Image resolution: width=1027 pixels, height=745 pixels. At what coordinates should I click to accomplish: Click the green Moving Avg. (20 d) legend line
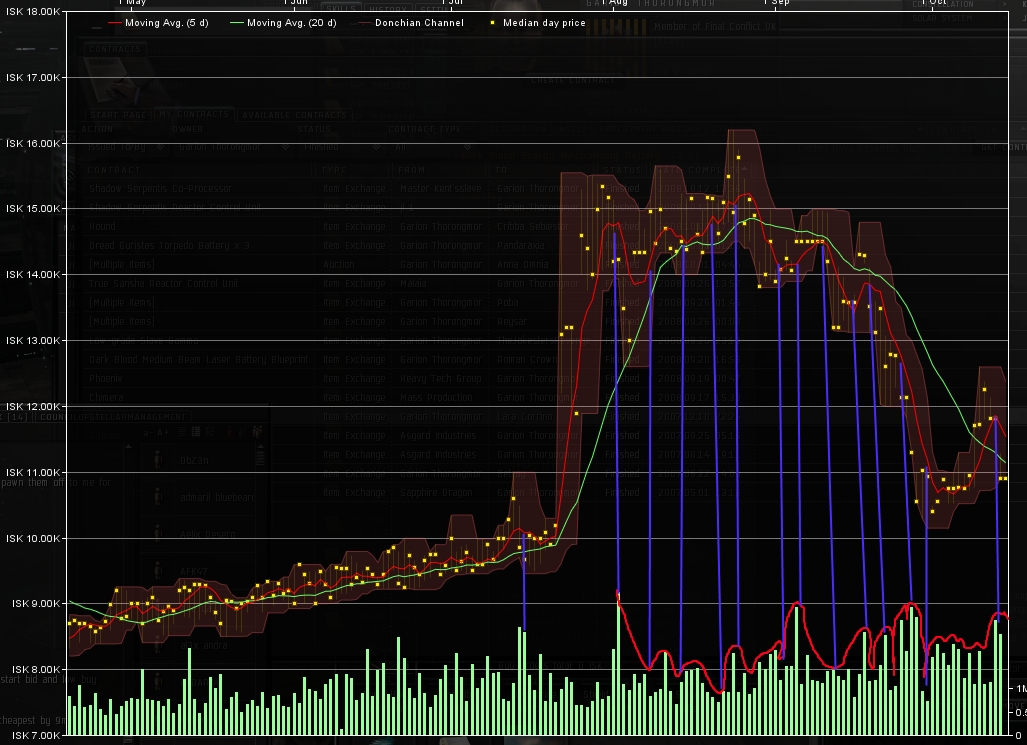point(235,23)
